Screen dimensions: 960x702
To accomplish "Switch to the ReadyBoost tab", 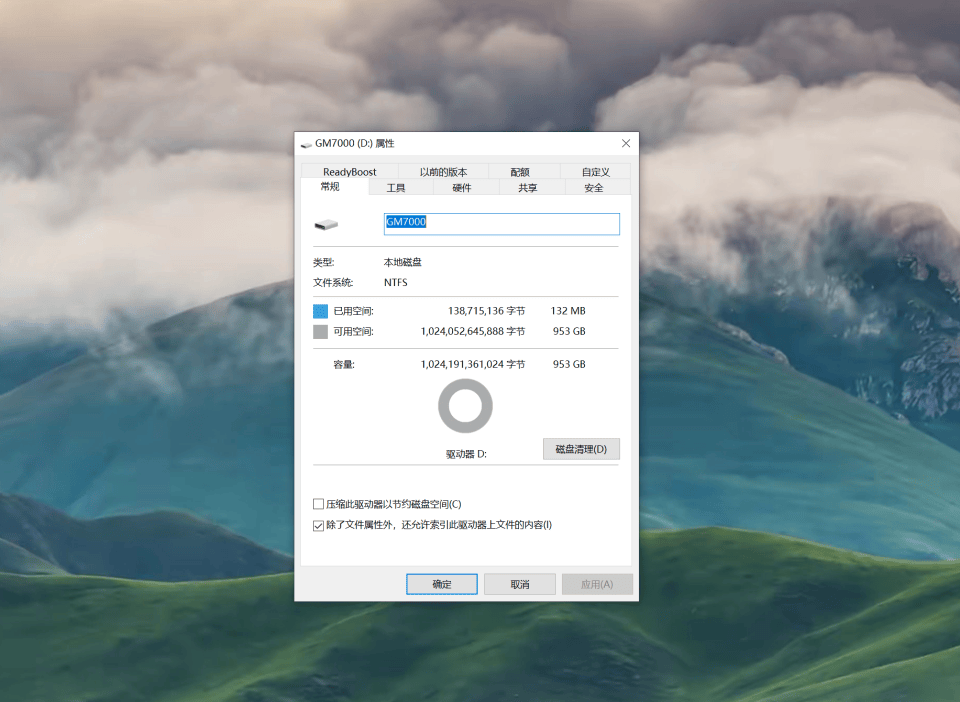I will [350, 172].
